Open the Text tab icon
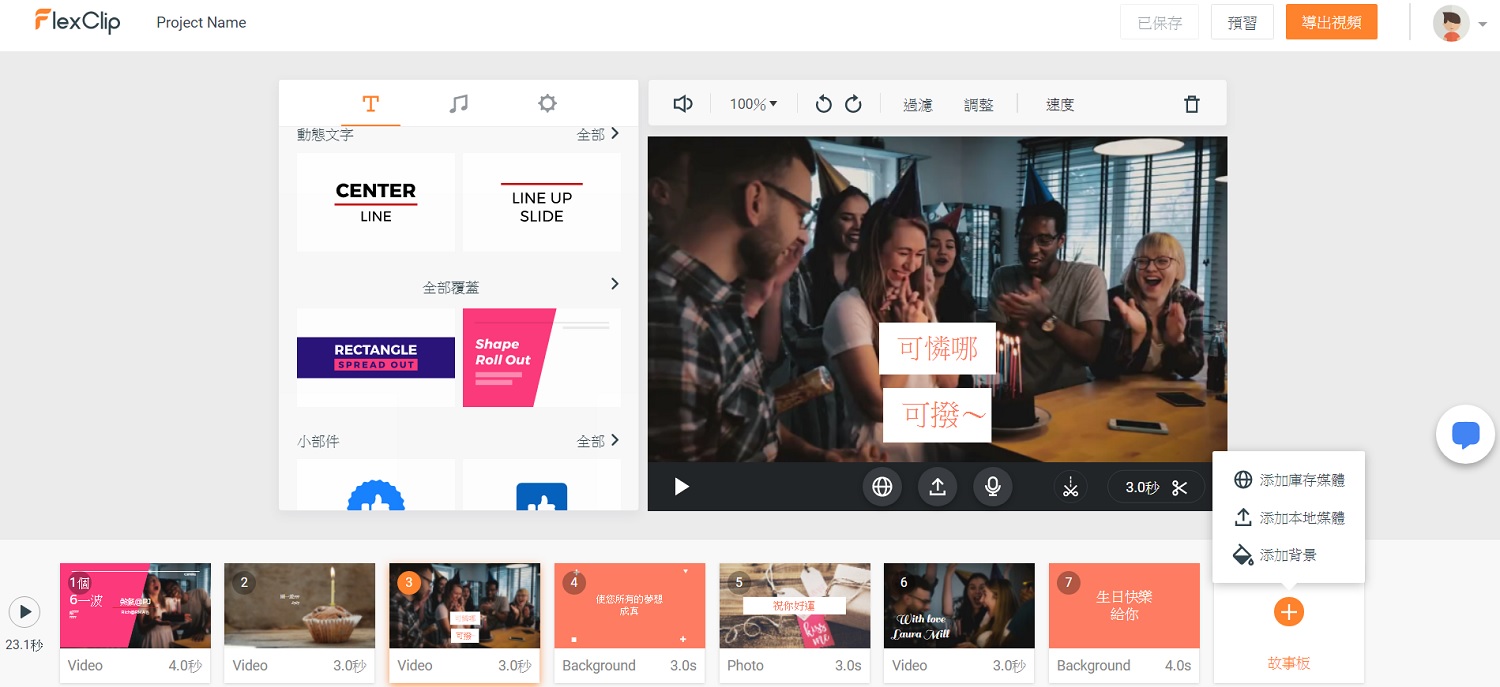 click(370, 103)
